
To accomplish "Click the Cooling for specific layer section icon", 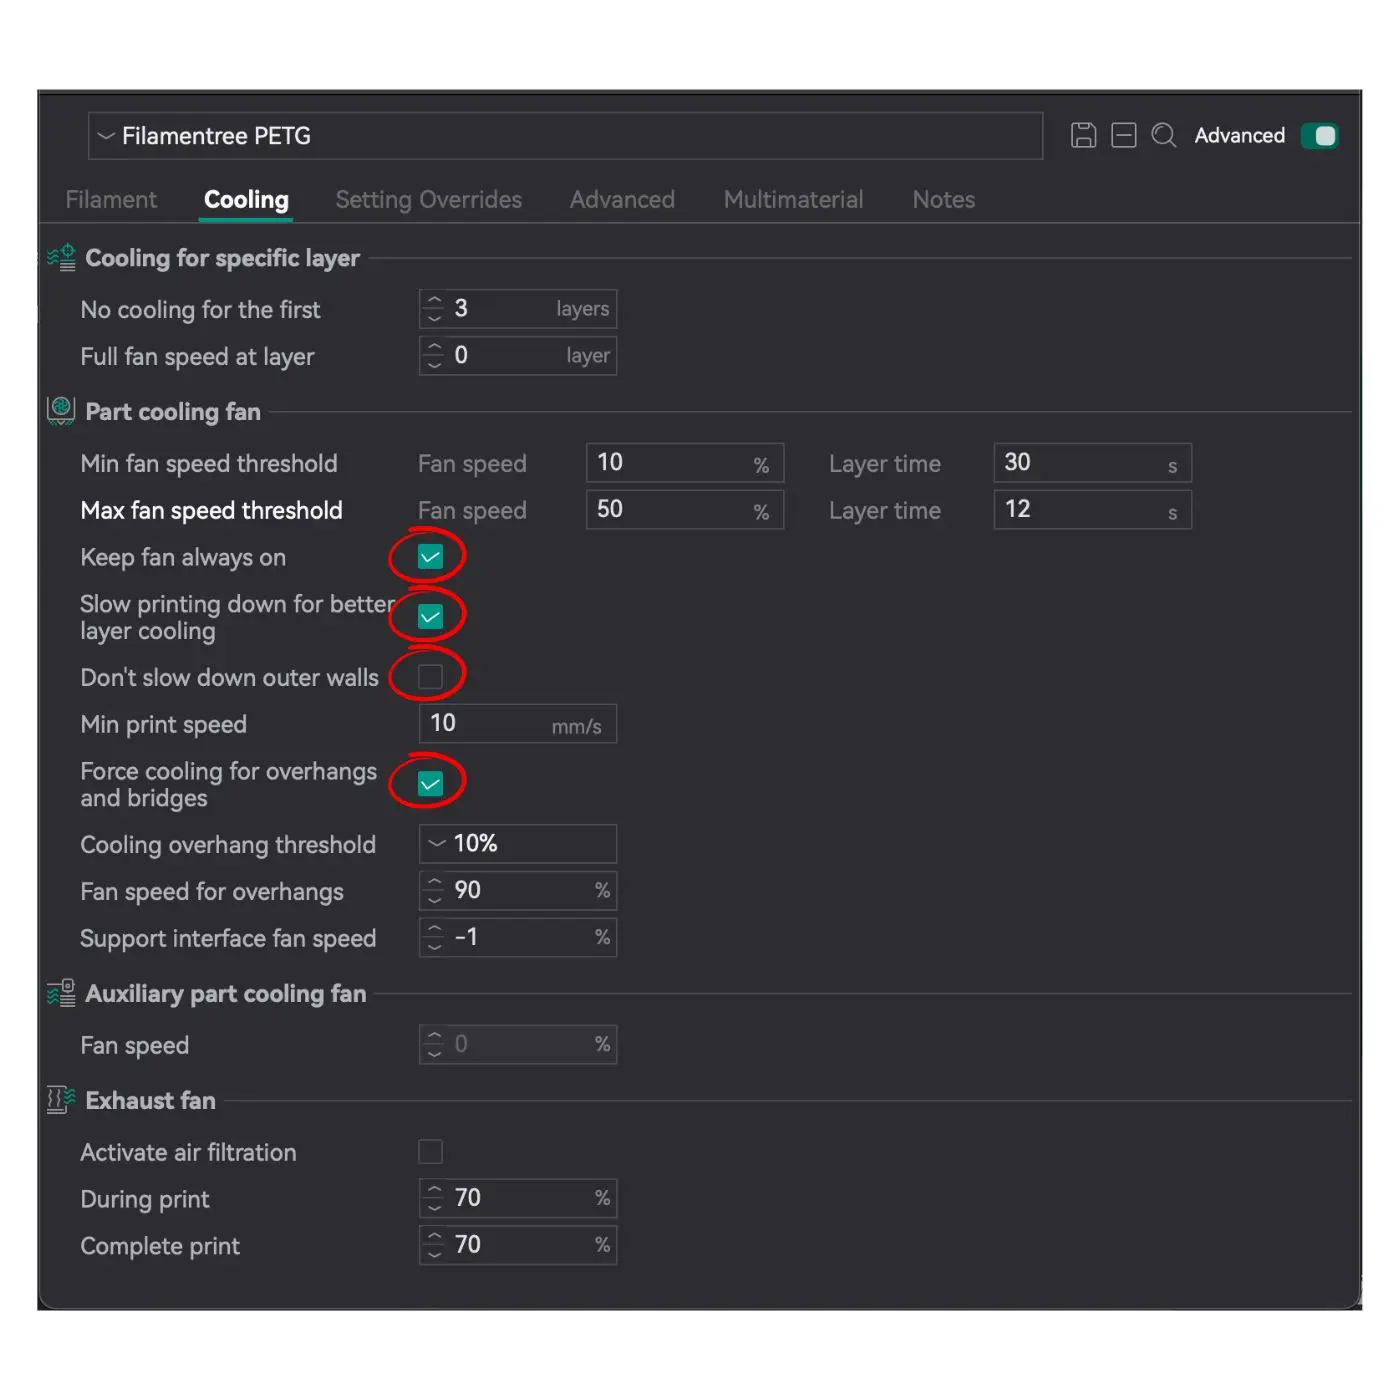I will coord(61,258).
